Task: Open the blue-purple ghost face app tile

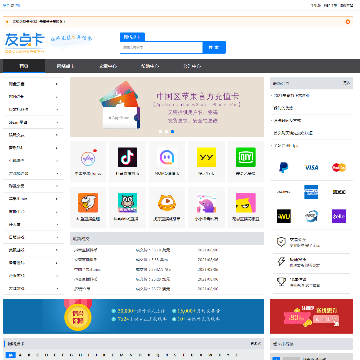Action: point(167,162)
